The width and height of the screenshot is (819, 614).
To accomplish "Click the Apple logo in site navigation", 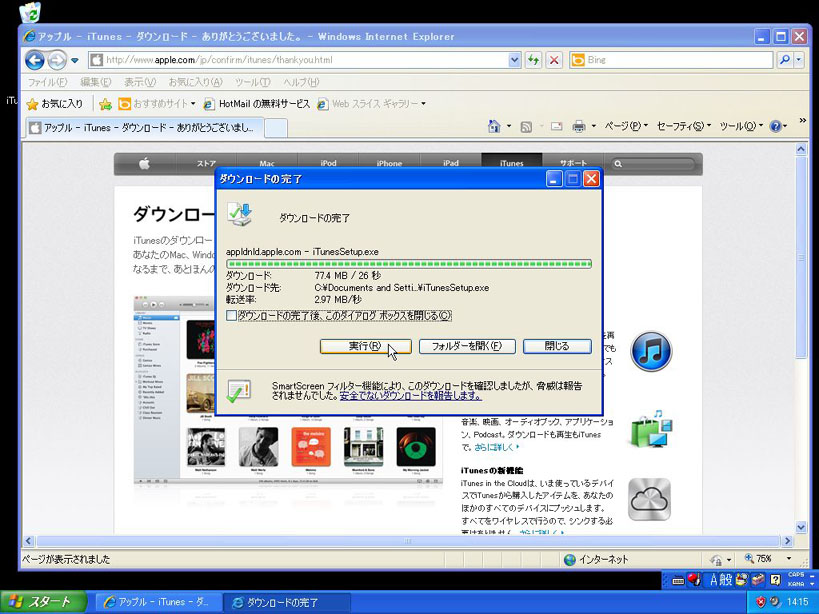I will click(x=145, y=164).
